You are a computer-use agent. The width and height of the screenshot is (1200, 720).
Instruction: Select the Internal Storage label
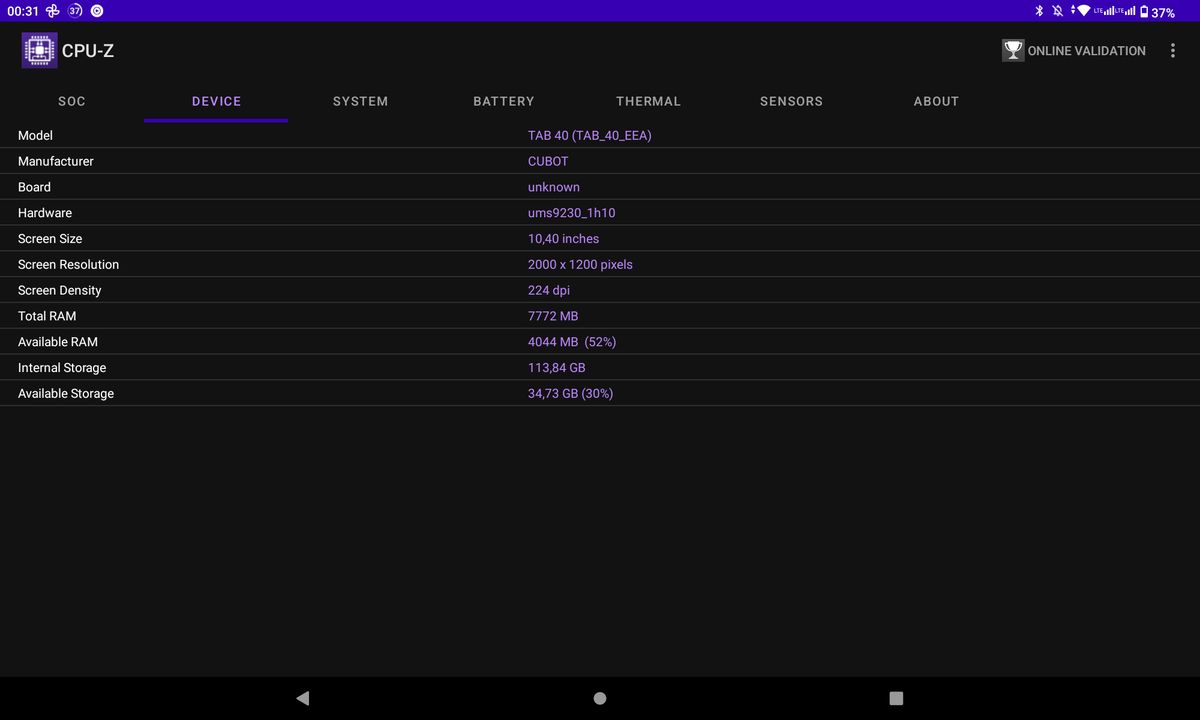pyautogui.click(x=62, y=368)
